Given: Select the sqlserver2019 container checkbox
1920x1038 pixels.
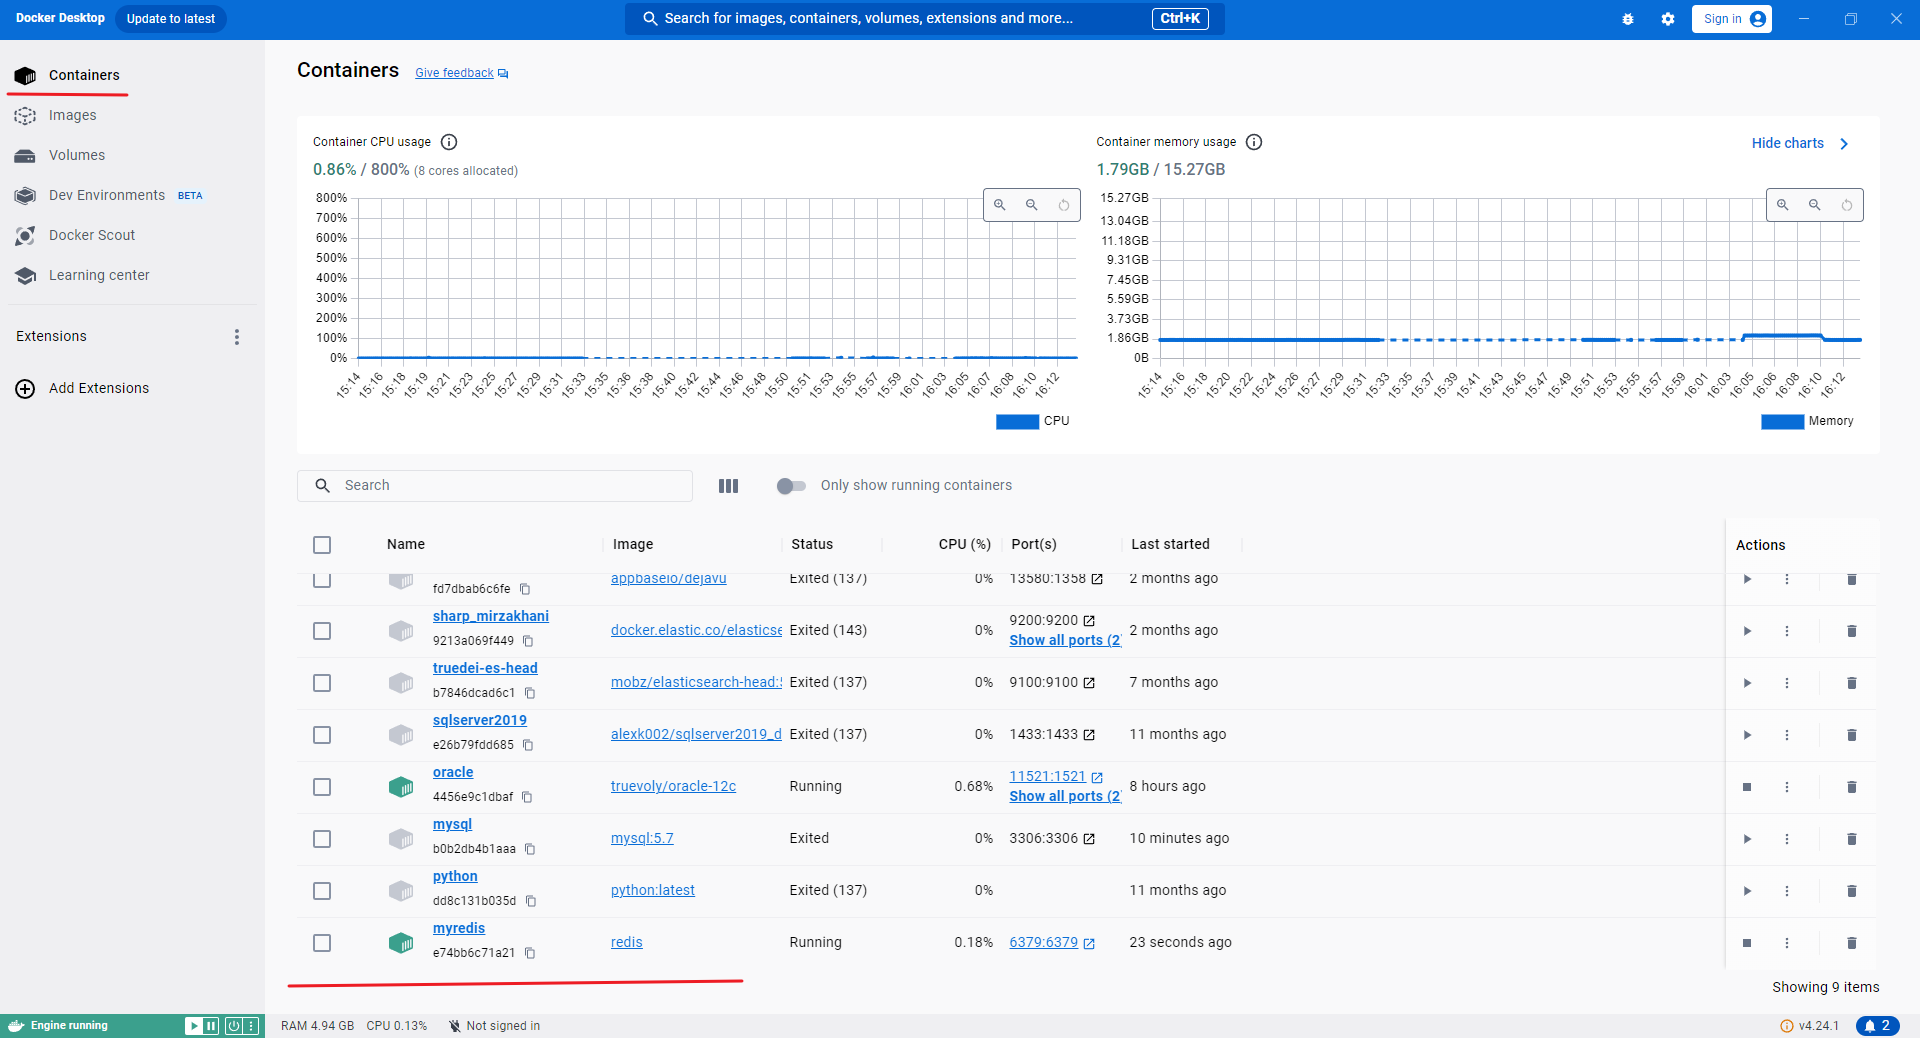Looking at the screenshot, I should pyautogui.click(x=322, y=735).
